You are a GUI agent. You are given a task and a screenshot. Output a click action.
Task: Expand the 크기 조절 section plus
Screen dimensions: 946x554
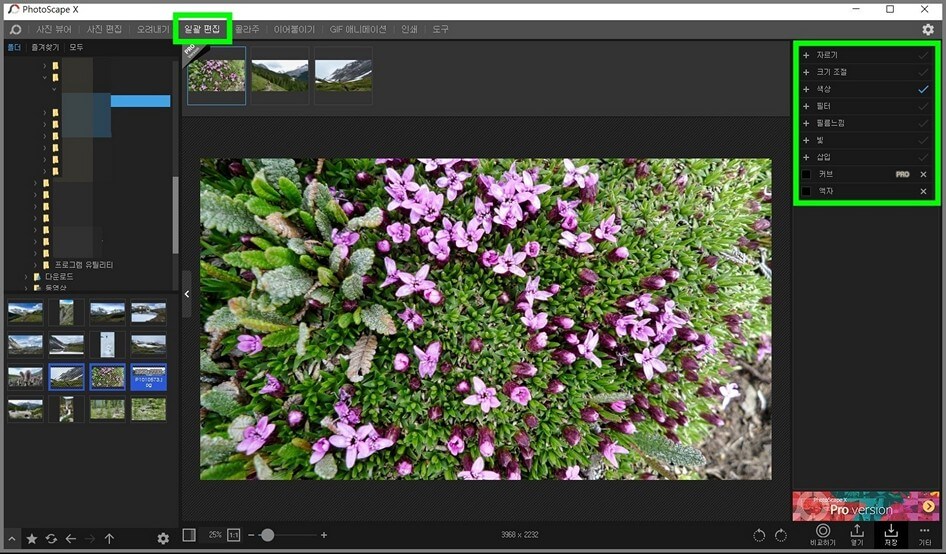(x=806, y=72)
